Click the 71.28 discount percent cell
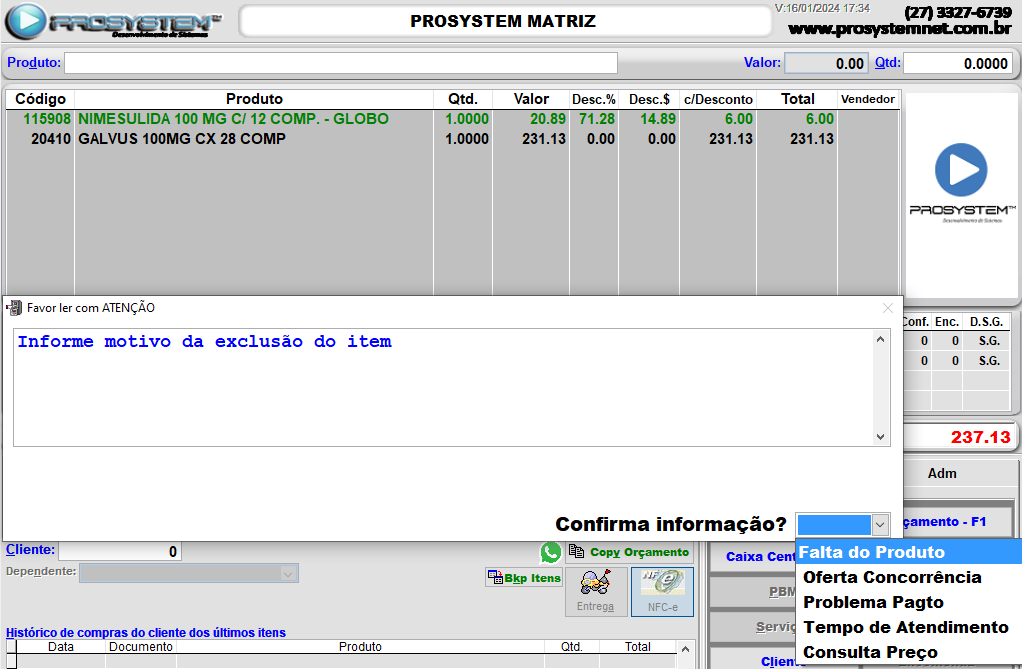 pos(596,119)
